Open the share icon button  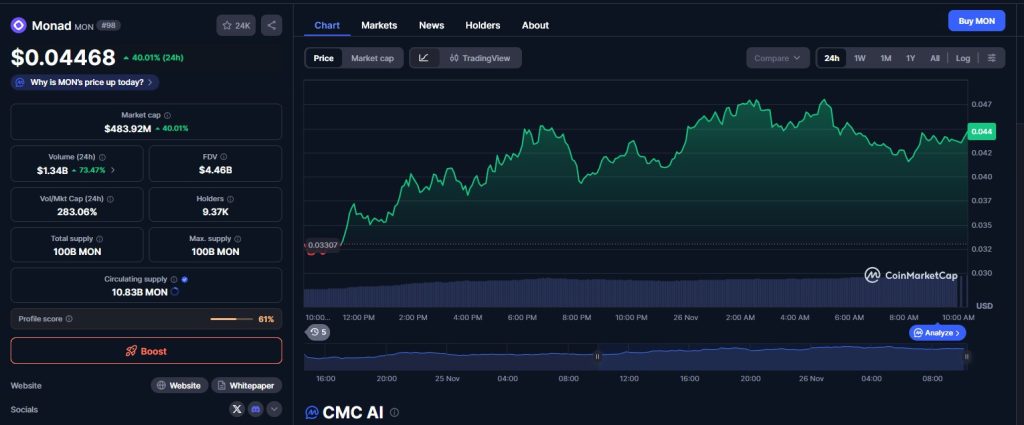(272, 25)
